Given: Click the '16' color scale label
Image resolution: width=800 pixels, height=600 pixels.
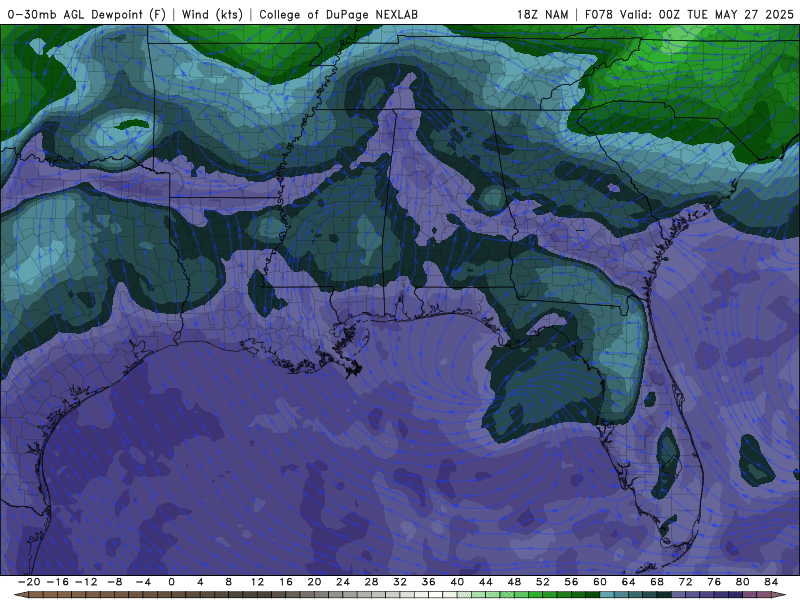Looking at the screenshot, I should pyautogui.click(x=286, y=582).
